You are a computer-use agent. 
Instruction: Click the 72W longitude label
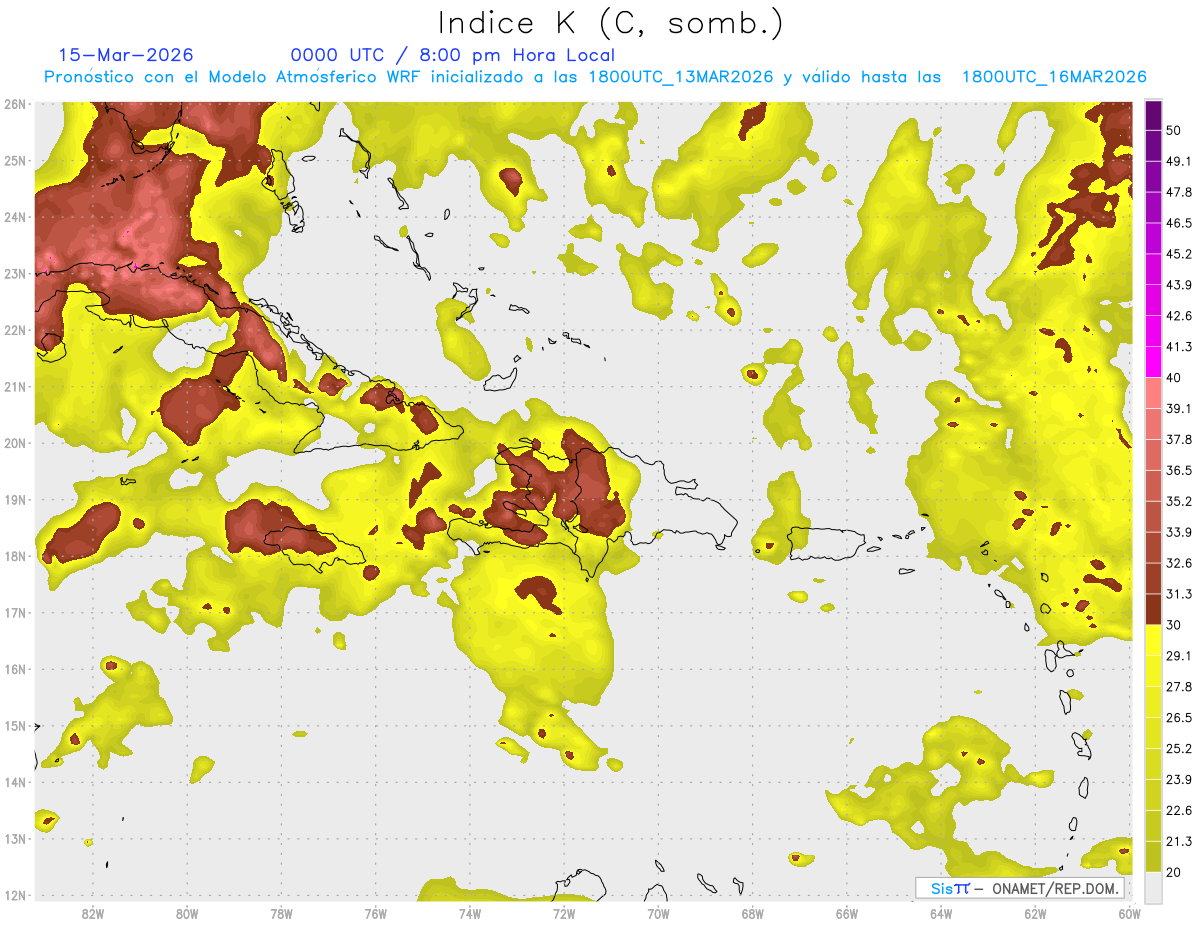pyautogui.click(x=564, y=914)
